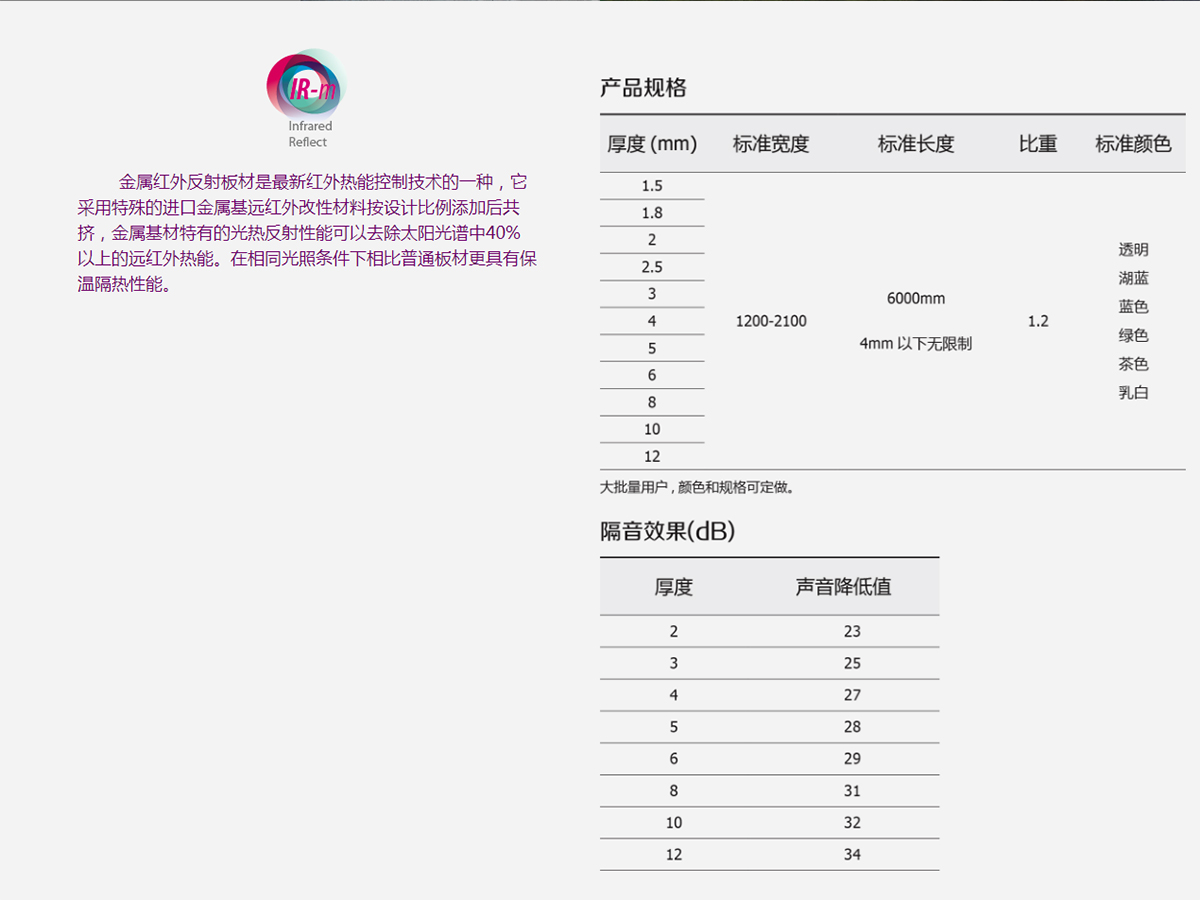Select the 标准颜色 column header
1200x900 pixels.
pyautogui.click(x=1133, y=144)
